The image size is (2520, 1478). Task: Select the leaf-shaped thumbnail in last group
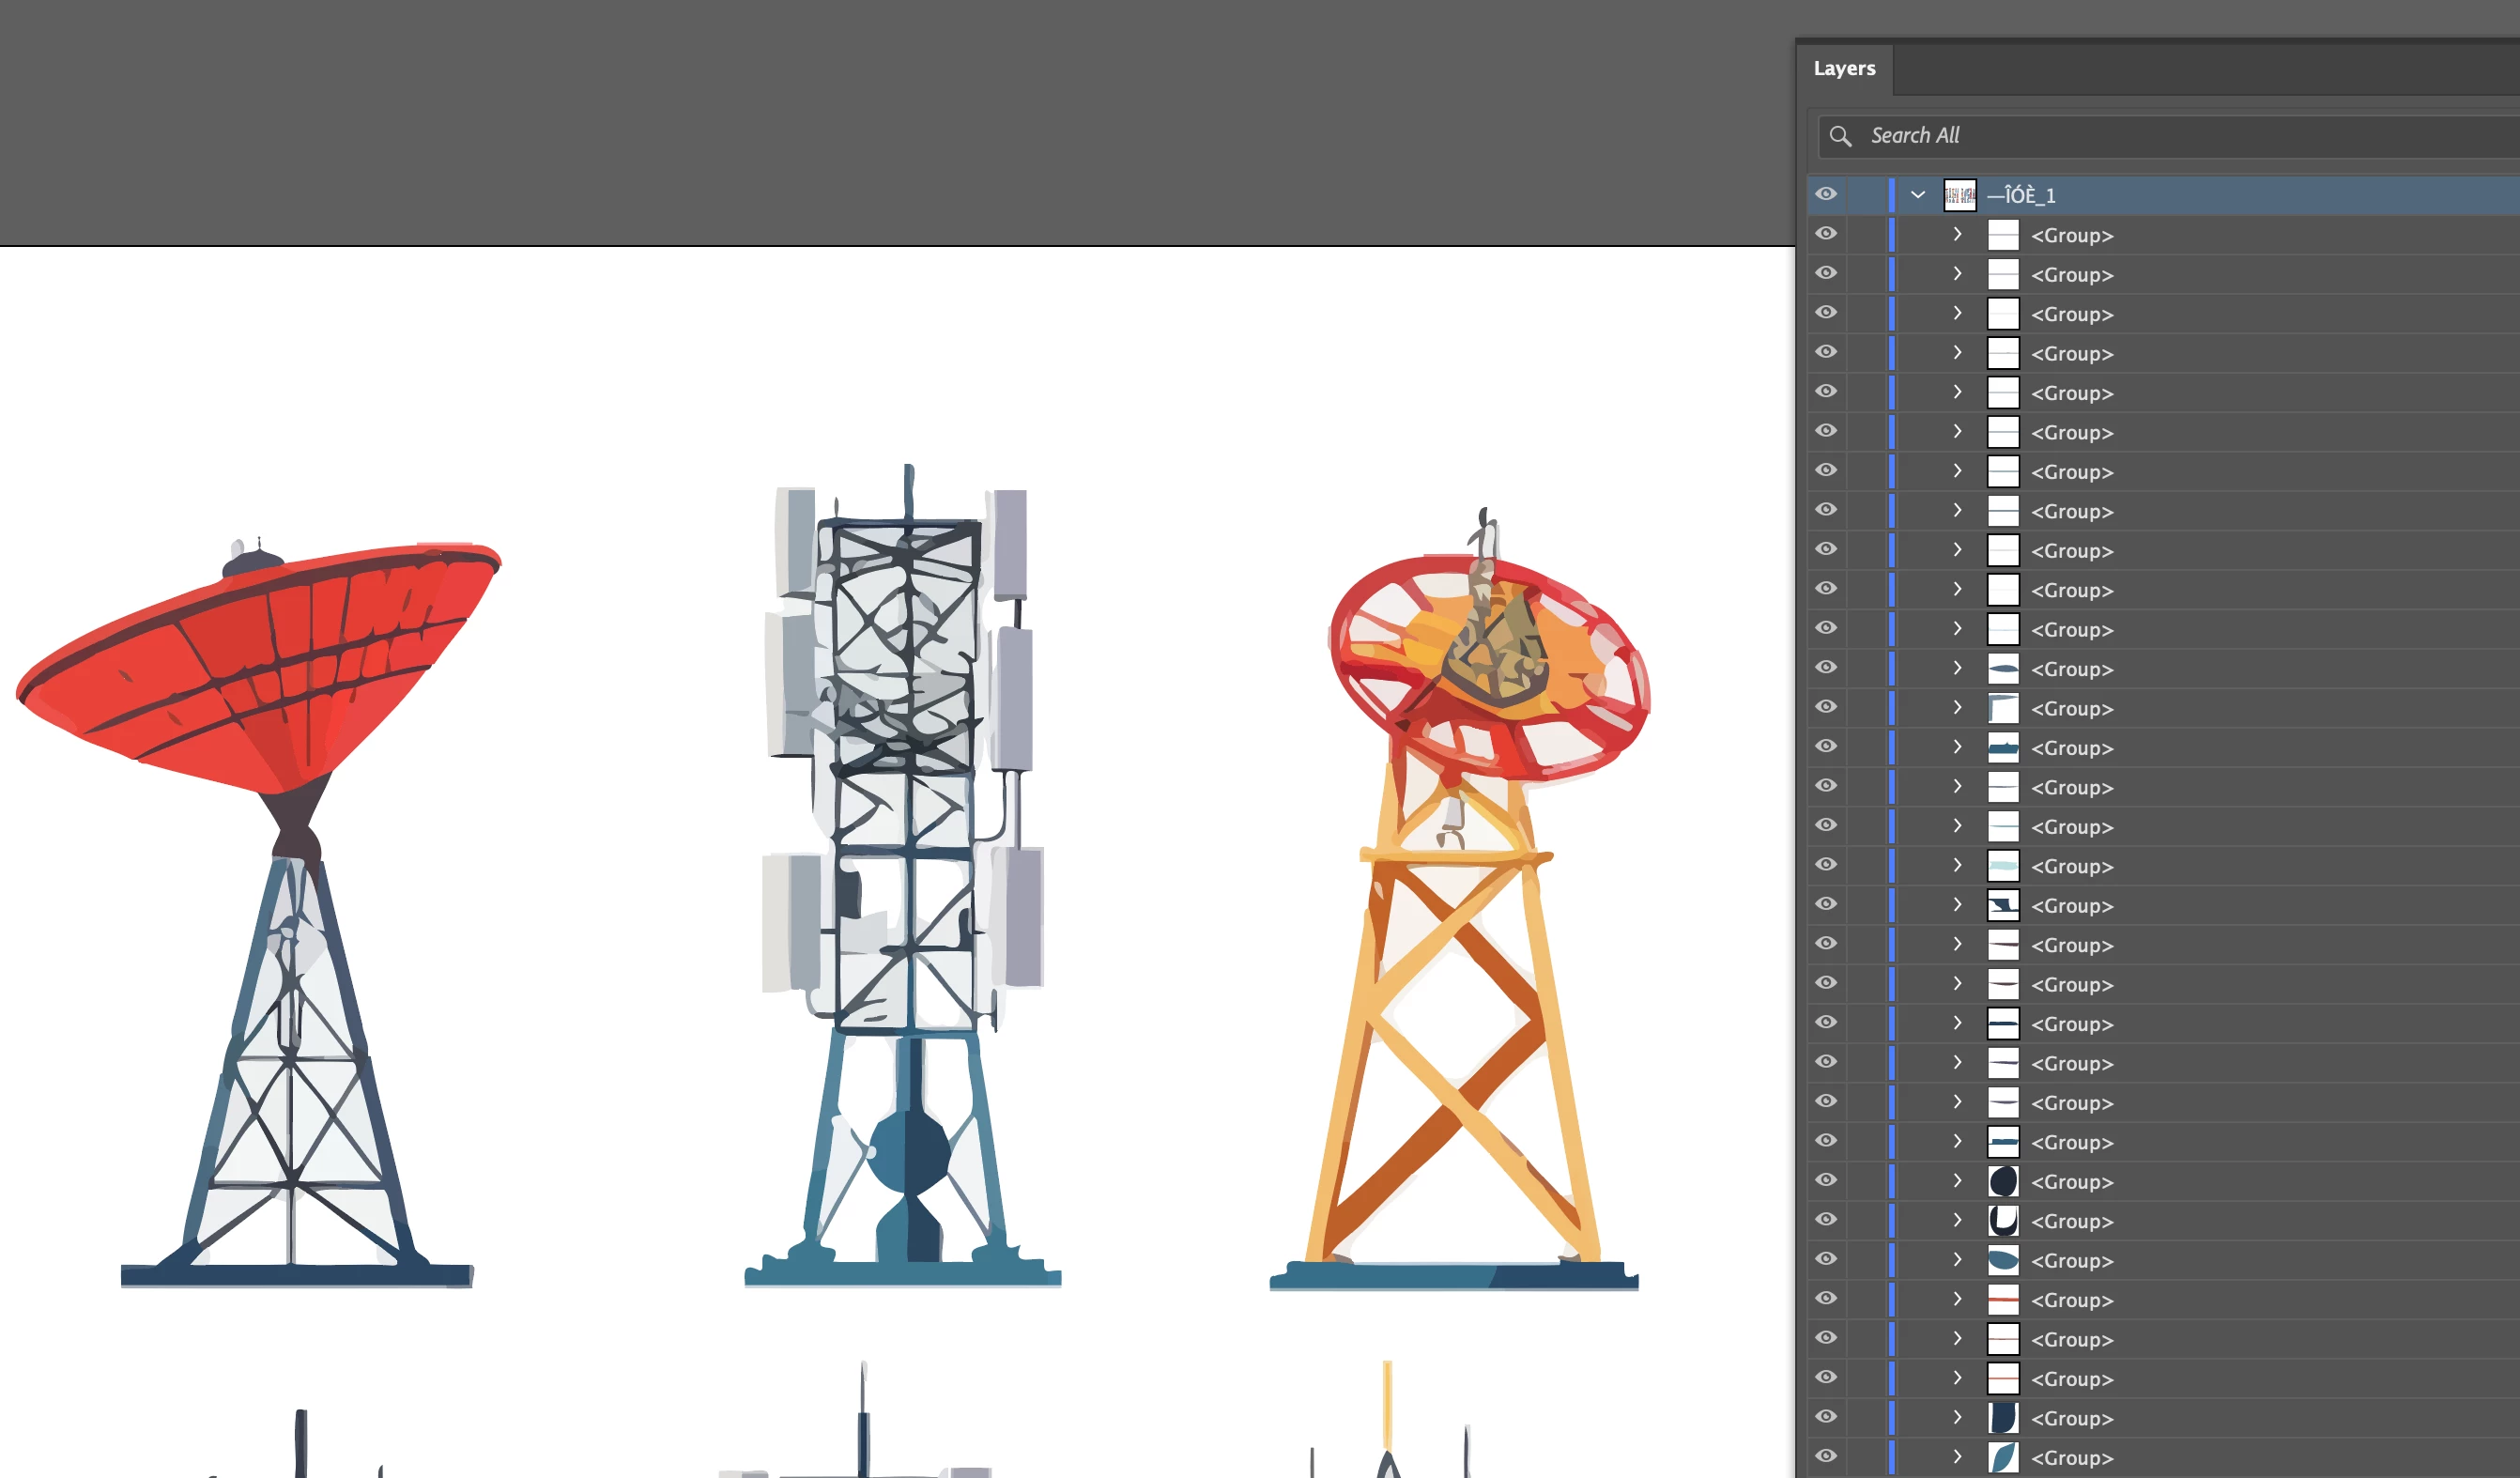point(2003,1457)
